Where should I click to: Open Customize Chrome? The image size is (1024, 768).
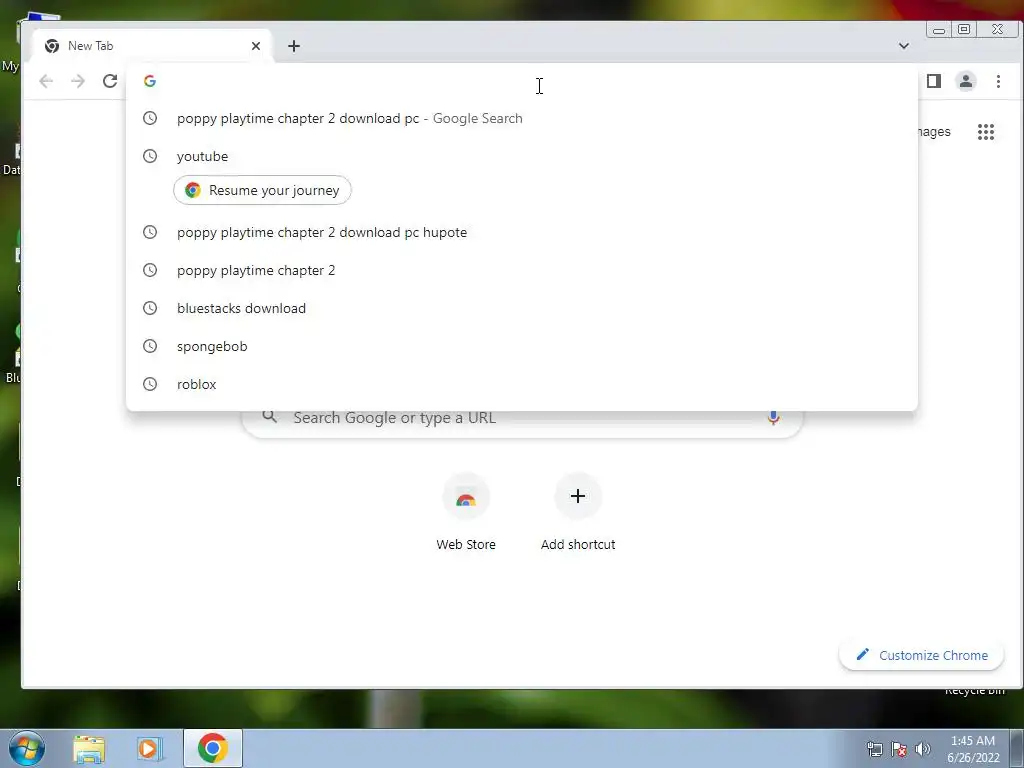921,655
